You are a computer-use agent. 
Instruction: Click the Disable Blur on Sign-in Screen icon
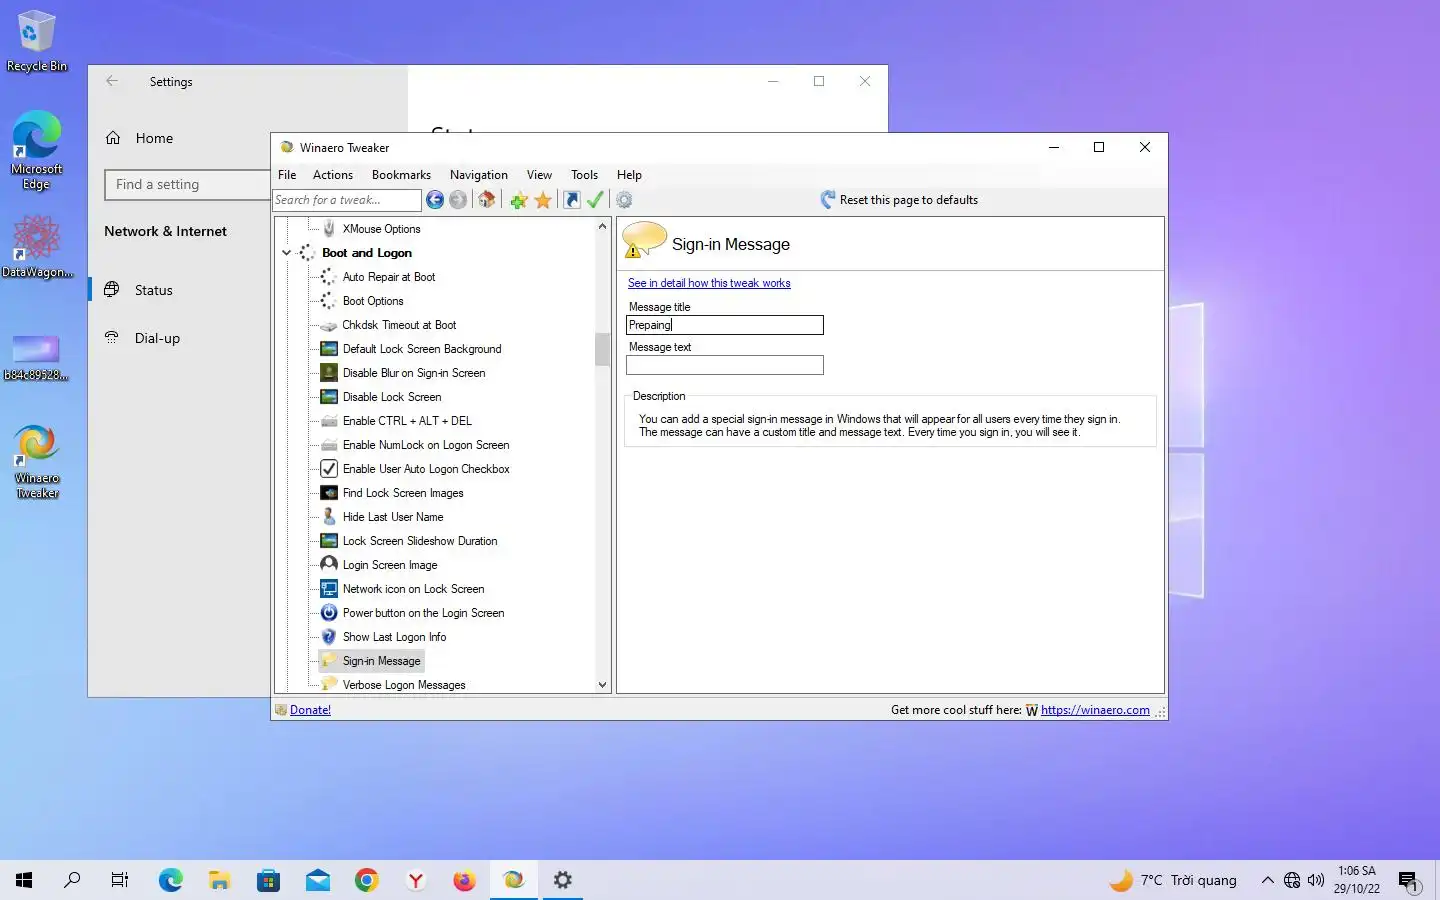[x=328, y=373]
